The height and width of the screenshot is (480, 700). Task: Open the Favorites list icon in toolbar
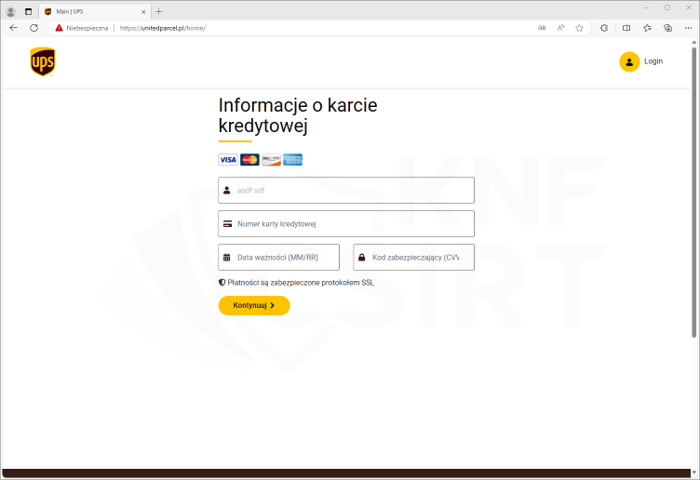pyautogui.click(x=647, y=28)
